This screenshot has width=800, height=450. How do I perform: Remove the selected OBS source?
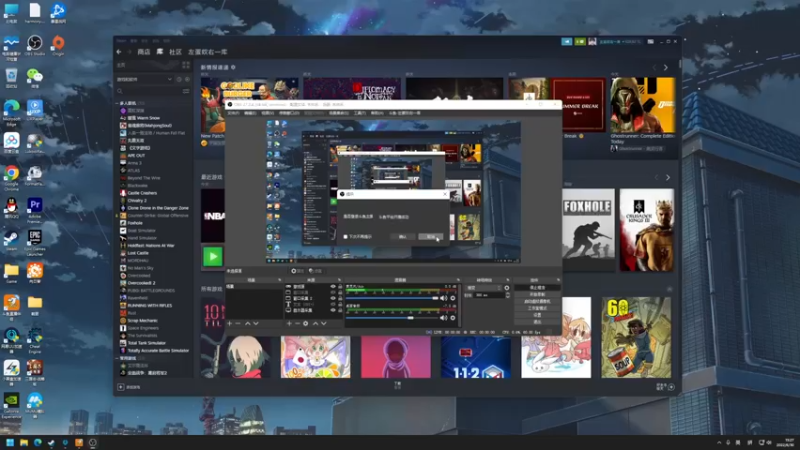click(x=297, y=323)
